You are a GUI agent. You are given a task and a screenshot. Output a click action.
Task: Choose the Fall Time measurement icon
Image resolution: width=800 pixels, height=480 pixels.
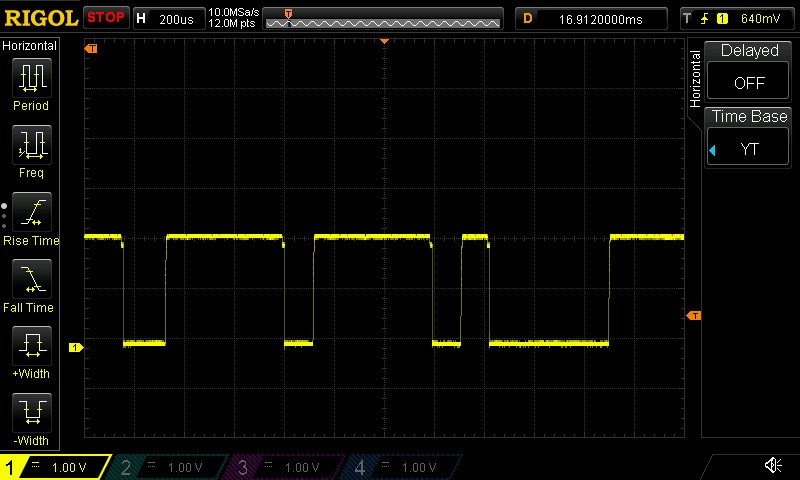point(31,280)
